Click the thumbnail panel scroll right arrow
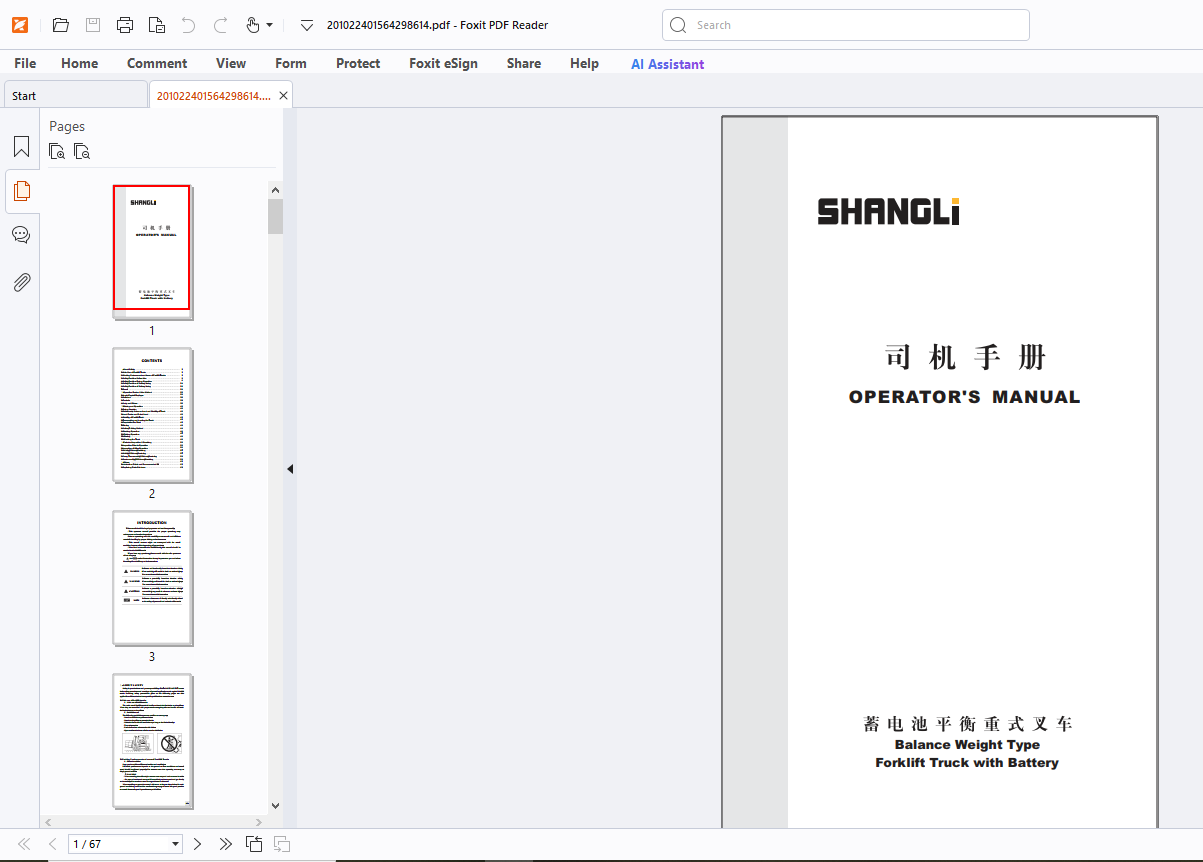This screenshot has height=862, width=1203. (x=260, y=821)
